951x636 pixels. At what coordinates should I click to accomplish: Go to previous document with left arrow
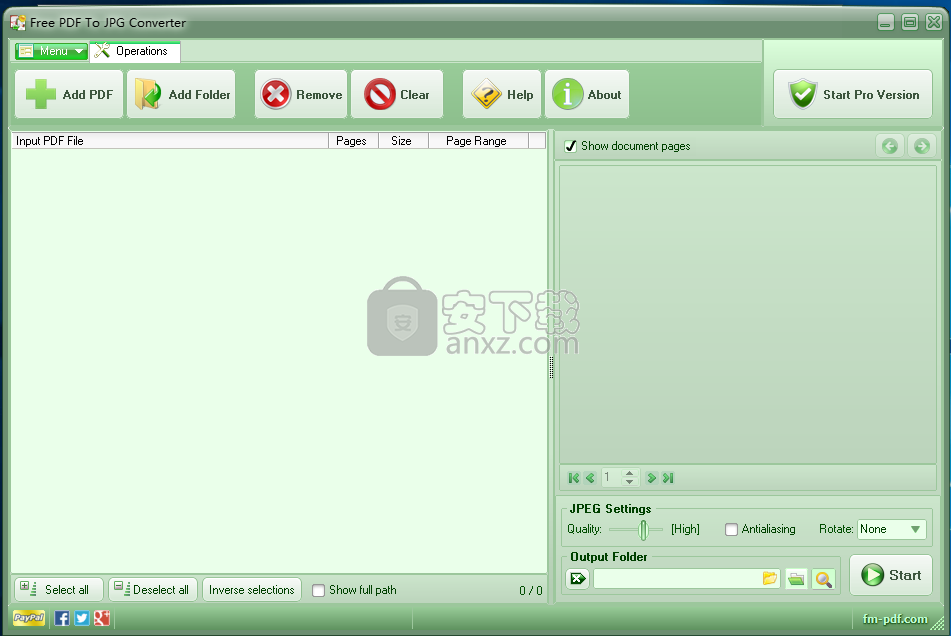click(x=890, y=146)
